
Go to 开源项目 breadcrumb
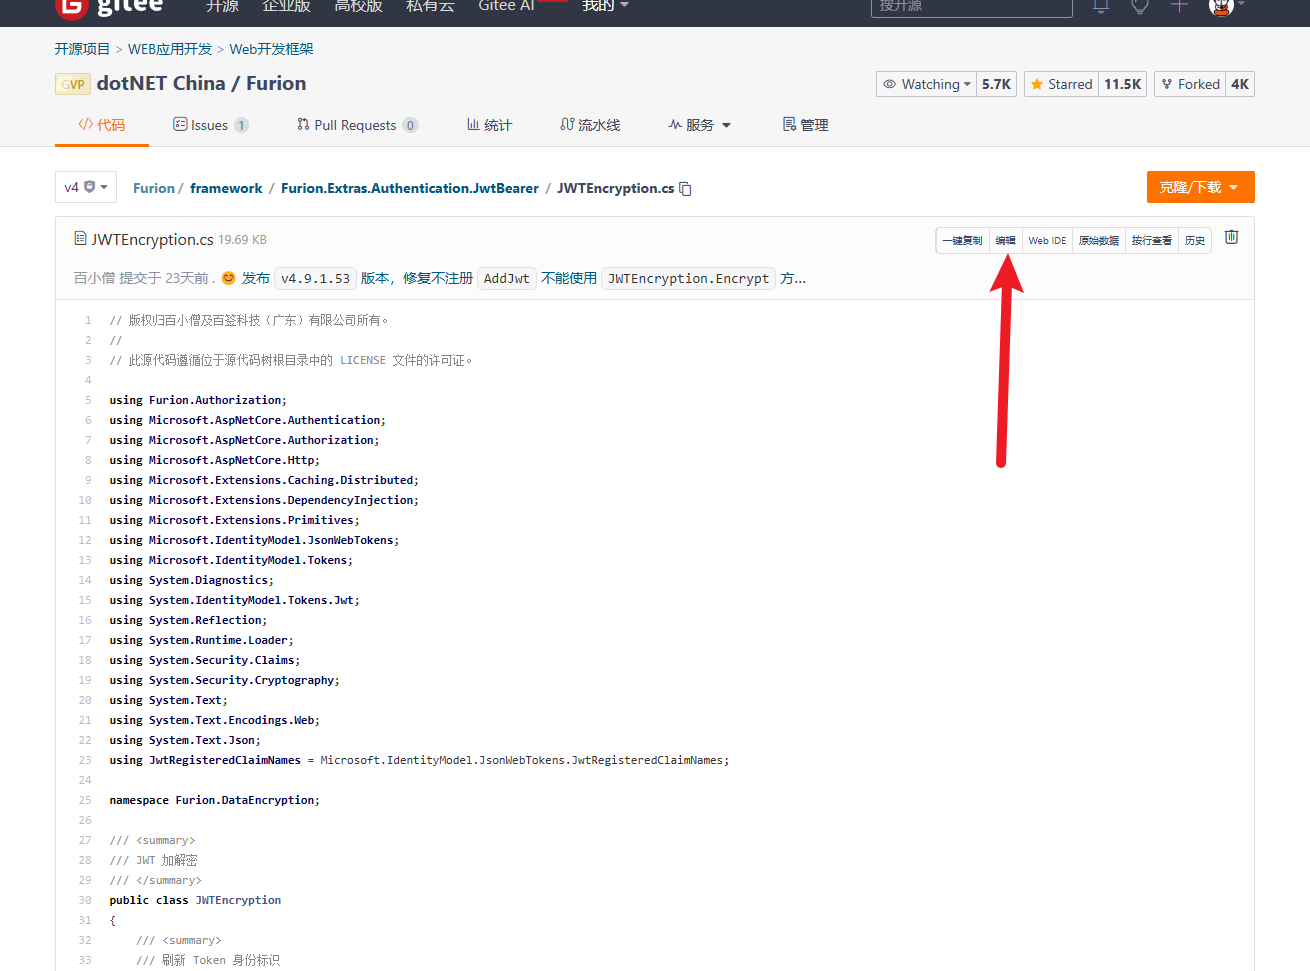pyautogui.click(x=82, y=49)
